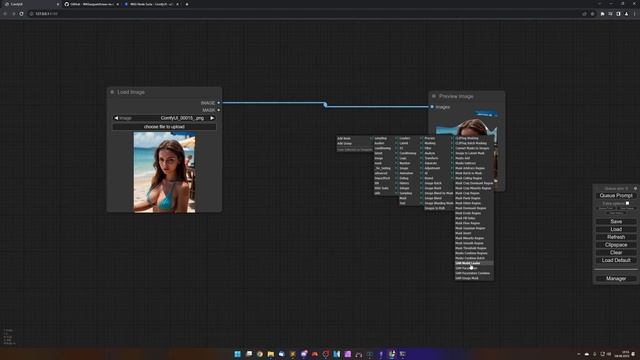Open the browser extensions puzzle icon

[x=602, y=14]
